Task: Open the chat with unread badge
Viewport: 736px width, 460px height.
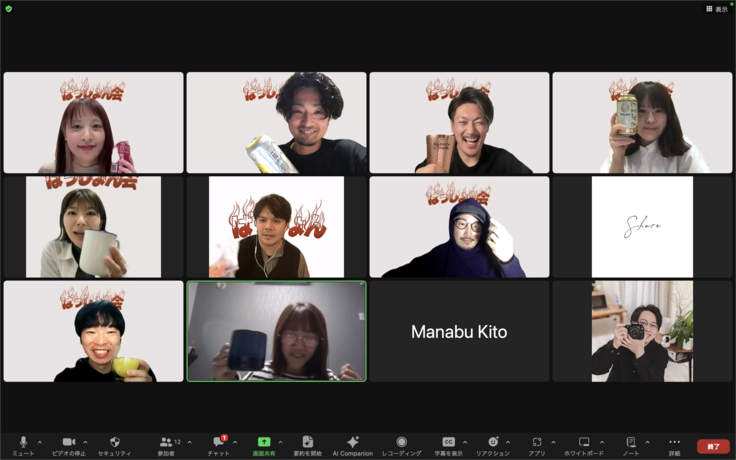Action: [x=218, y=443]
